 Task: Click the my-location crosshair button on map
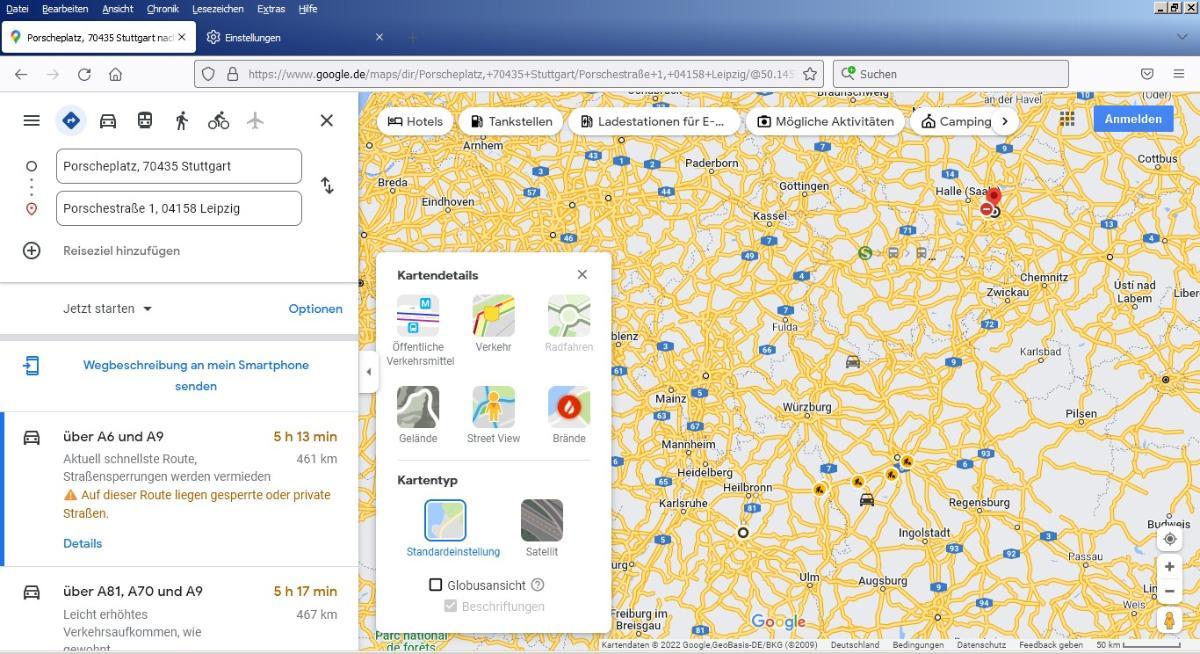click(x=1169, y=539)
